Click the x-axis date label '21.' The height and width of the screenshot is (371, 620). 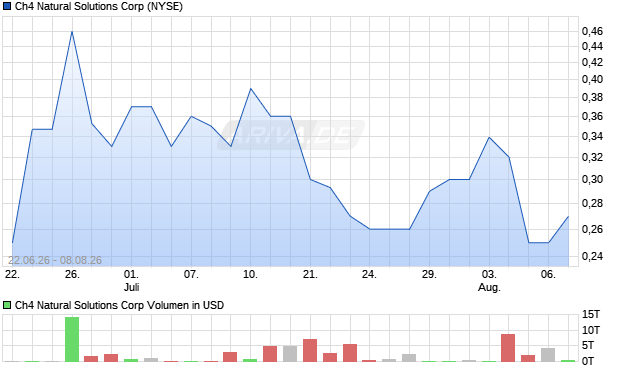pos(310,274)
